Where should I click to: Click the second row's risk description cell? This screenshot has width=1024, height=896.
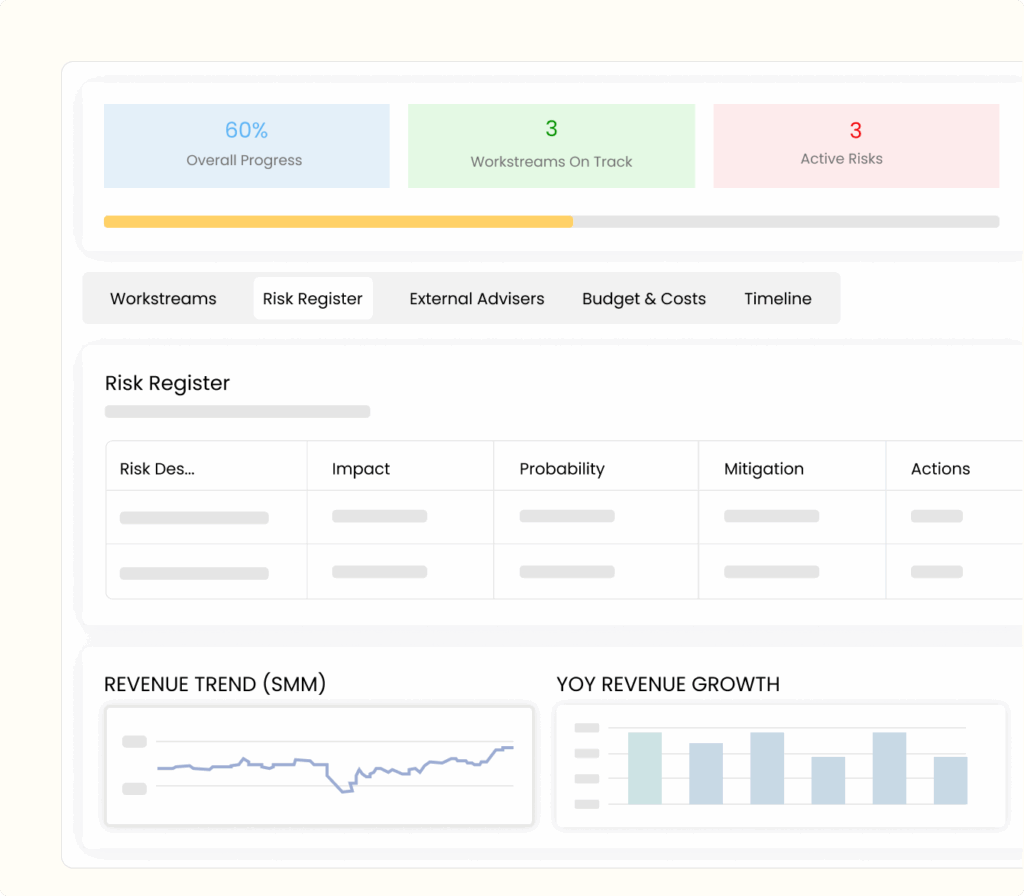point(194,573)
